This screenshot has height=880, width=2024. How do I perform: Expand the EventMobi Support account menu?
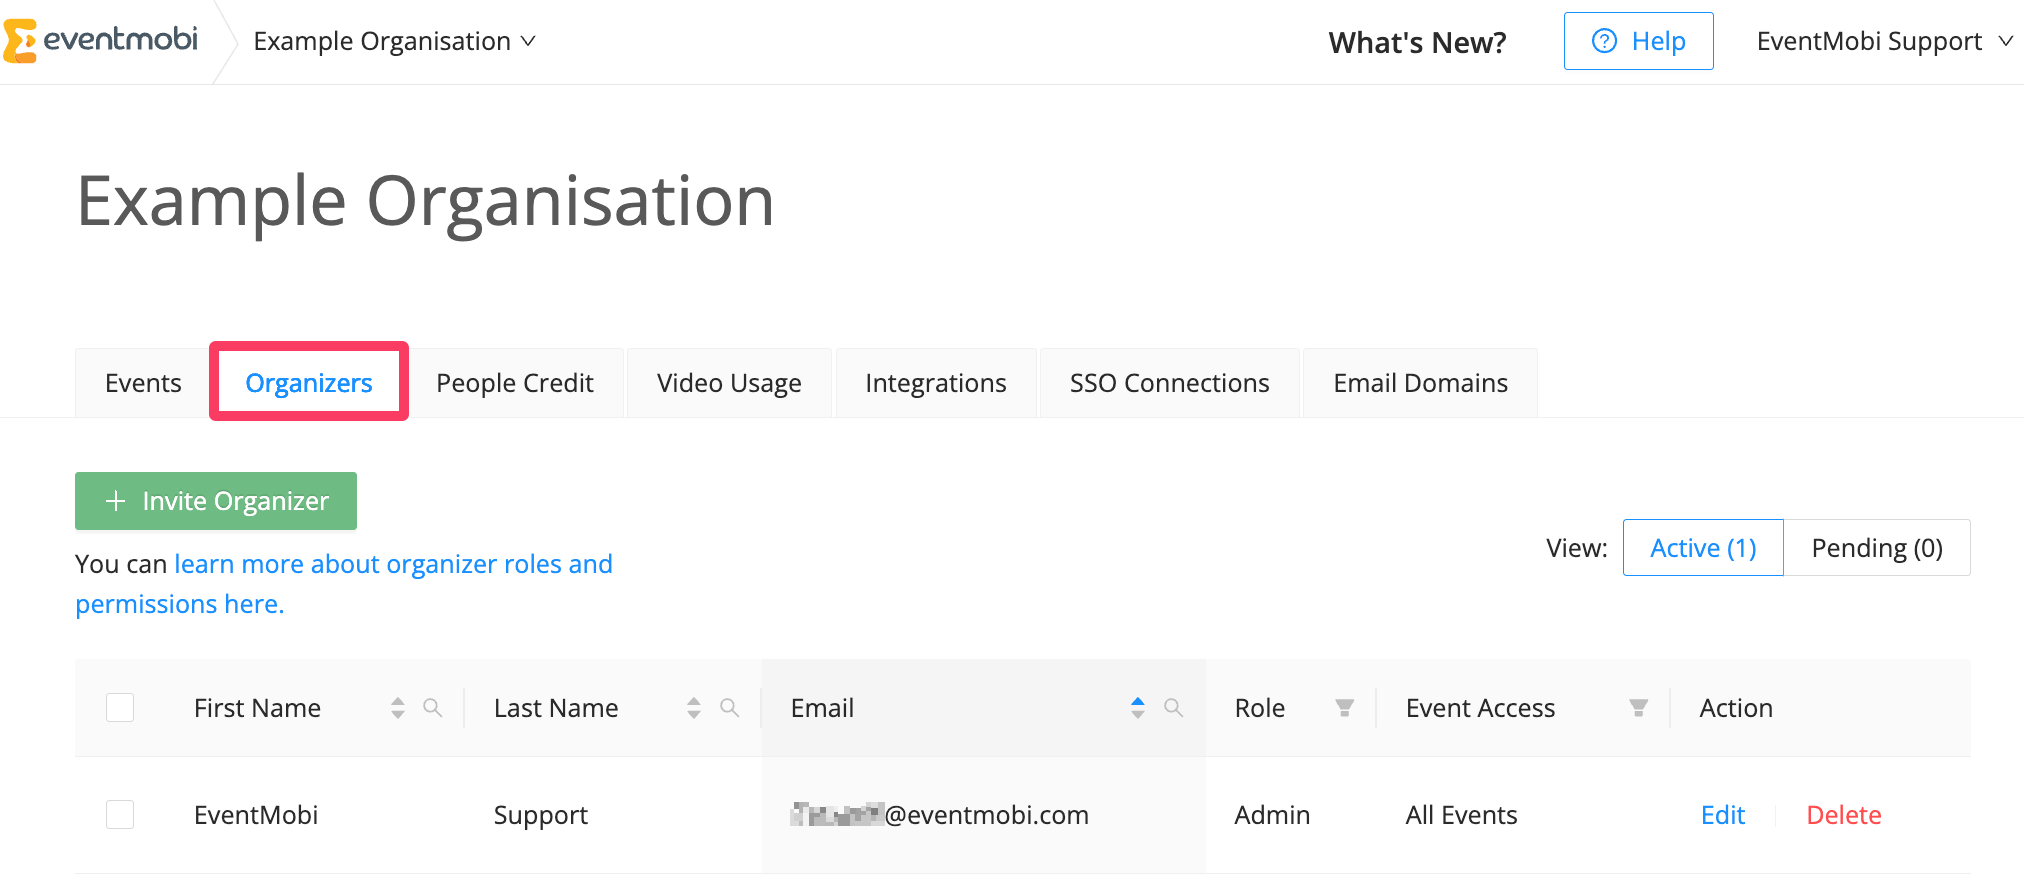(x=1884, y=41)
